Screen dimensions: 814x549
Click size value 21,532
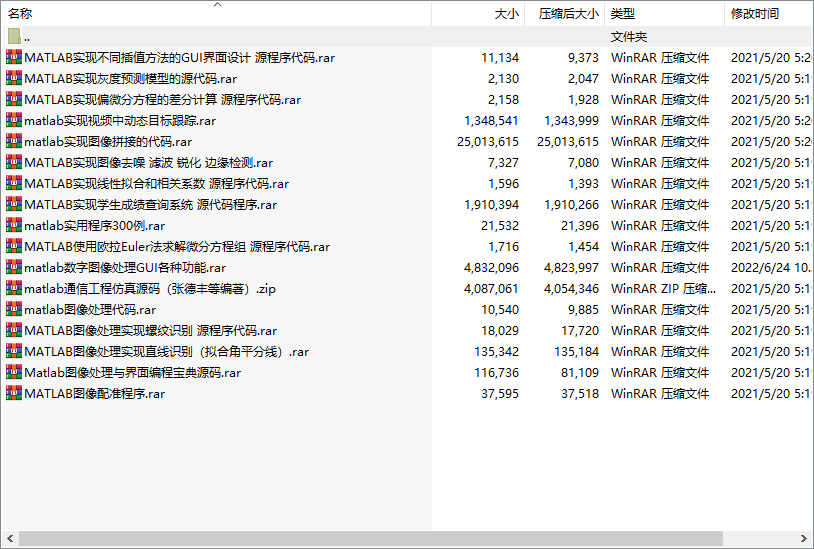click(500, 226)
